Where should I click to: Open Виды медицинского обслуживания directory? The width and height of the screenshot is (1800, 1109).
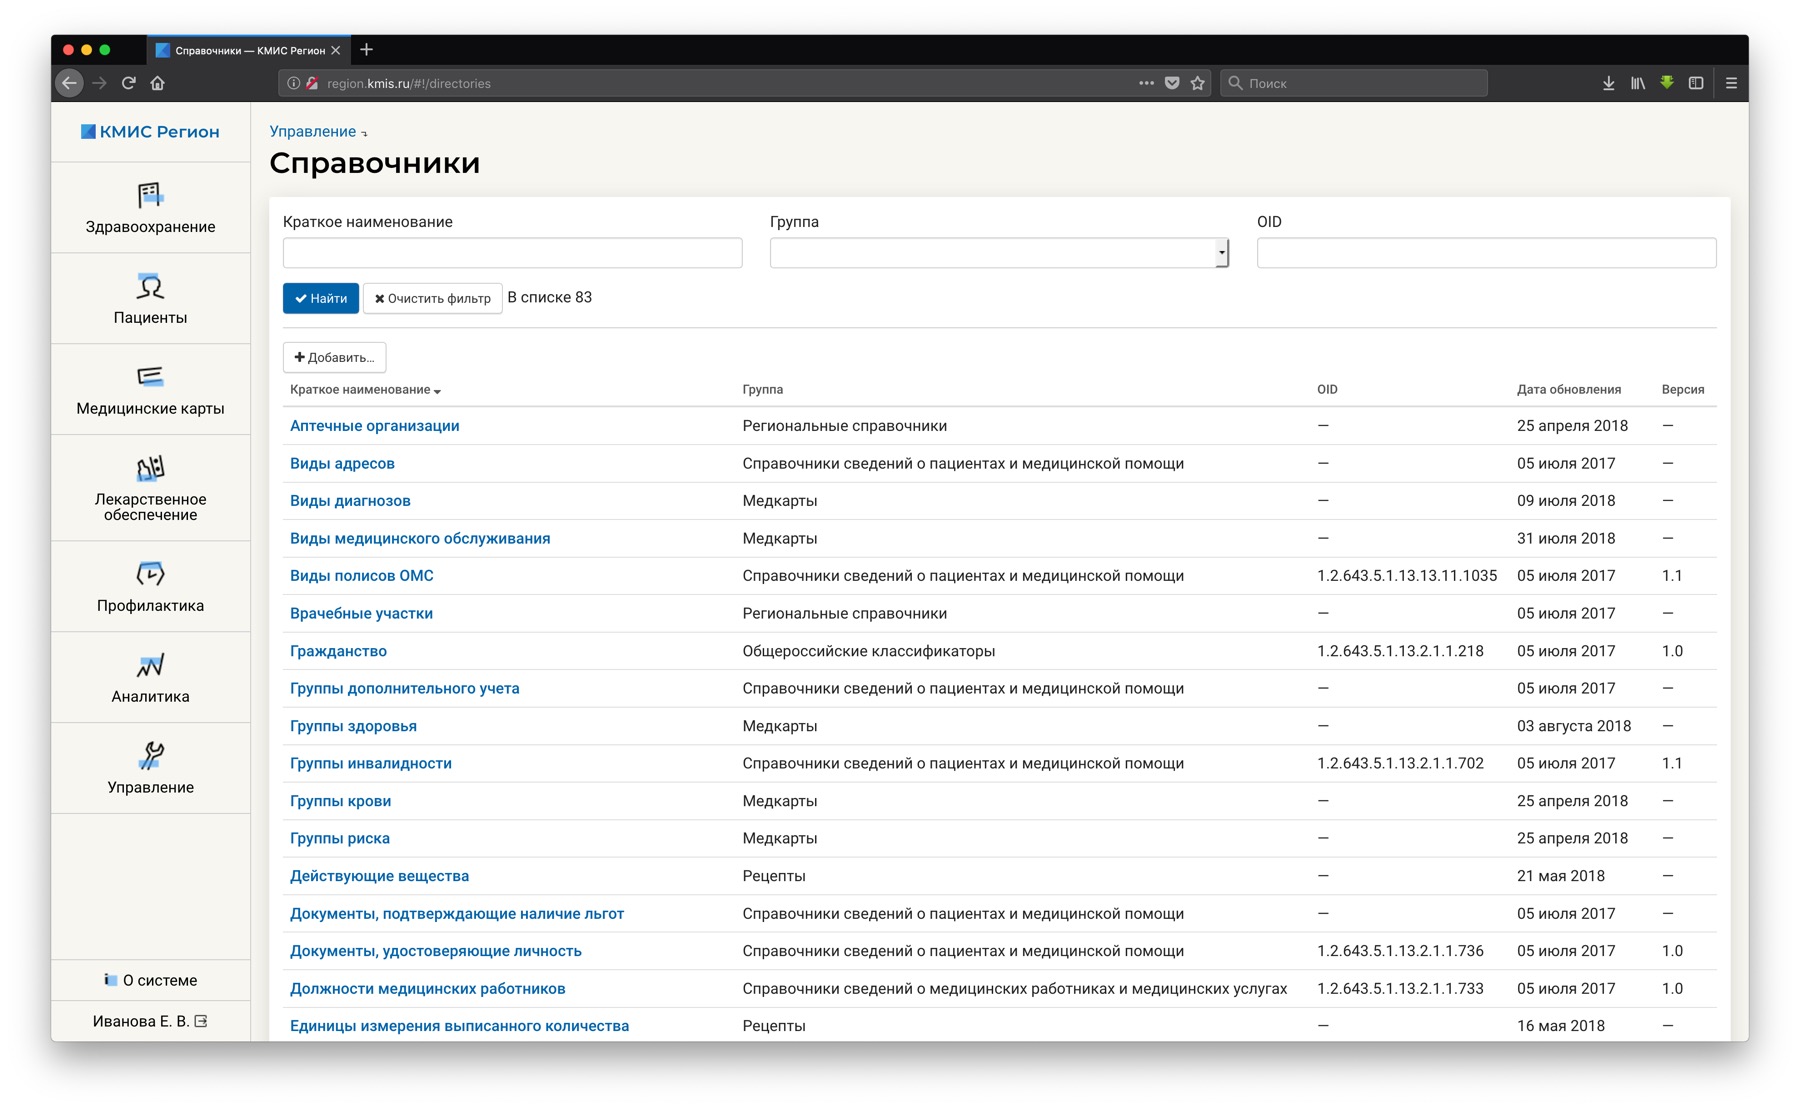click(x=420, y=538)
